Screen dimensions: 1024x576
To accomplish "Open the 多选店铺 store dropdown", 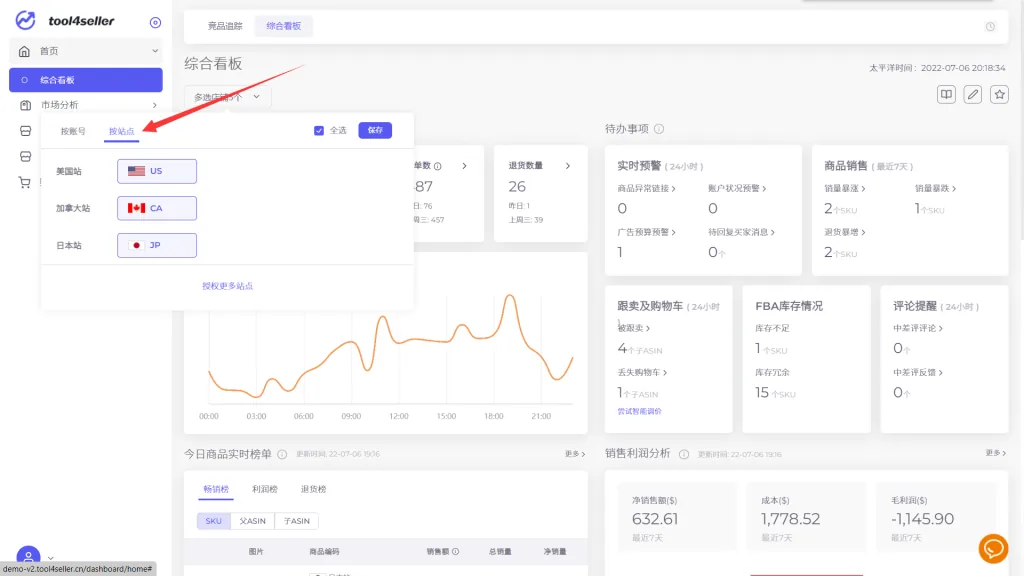I will pos(227,97).
